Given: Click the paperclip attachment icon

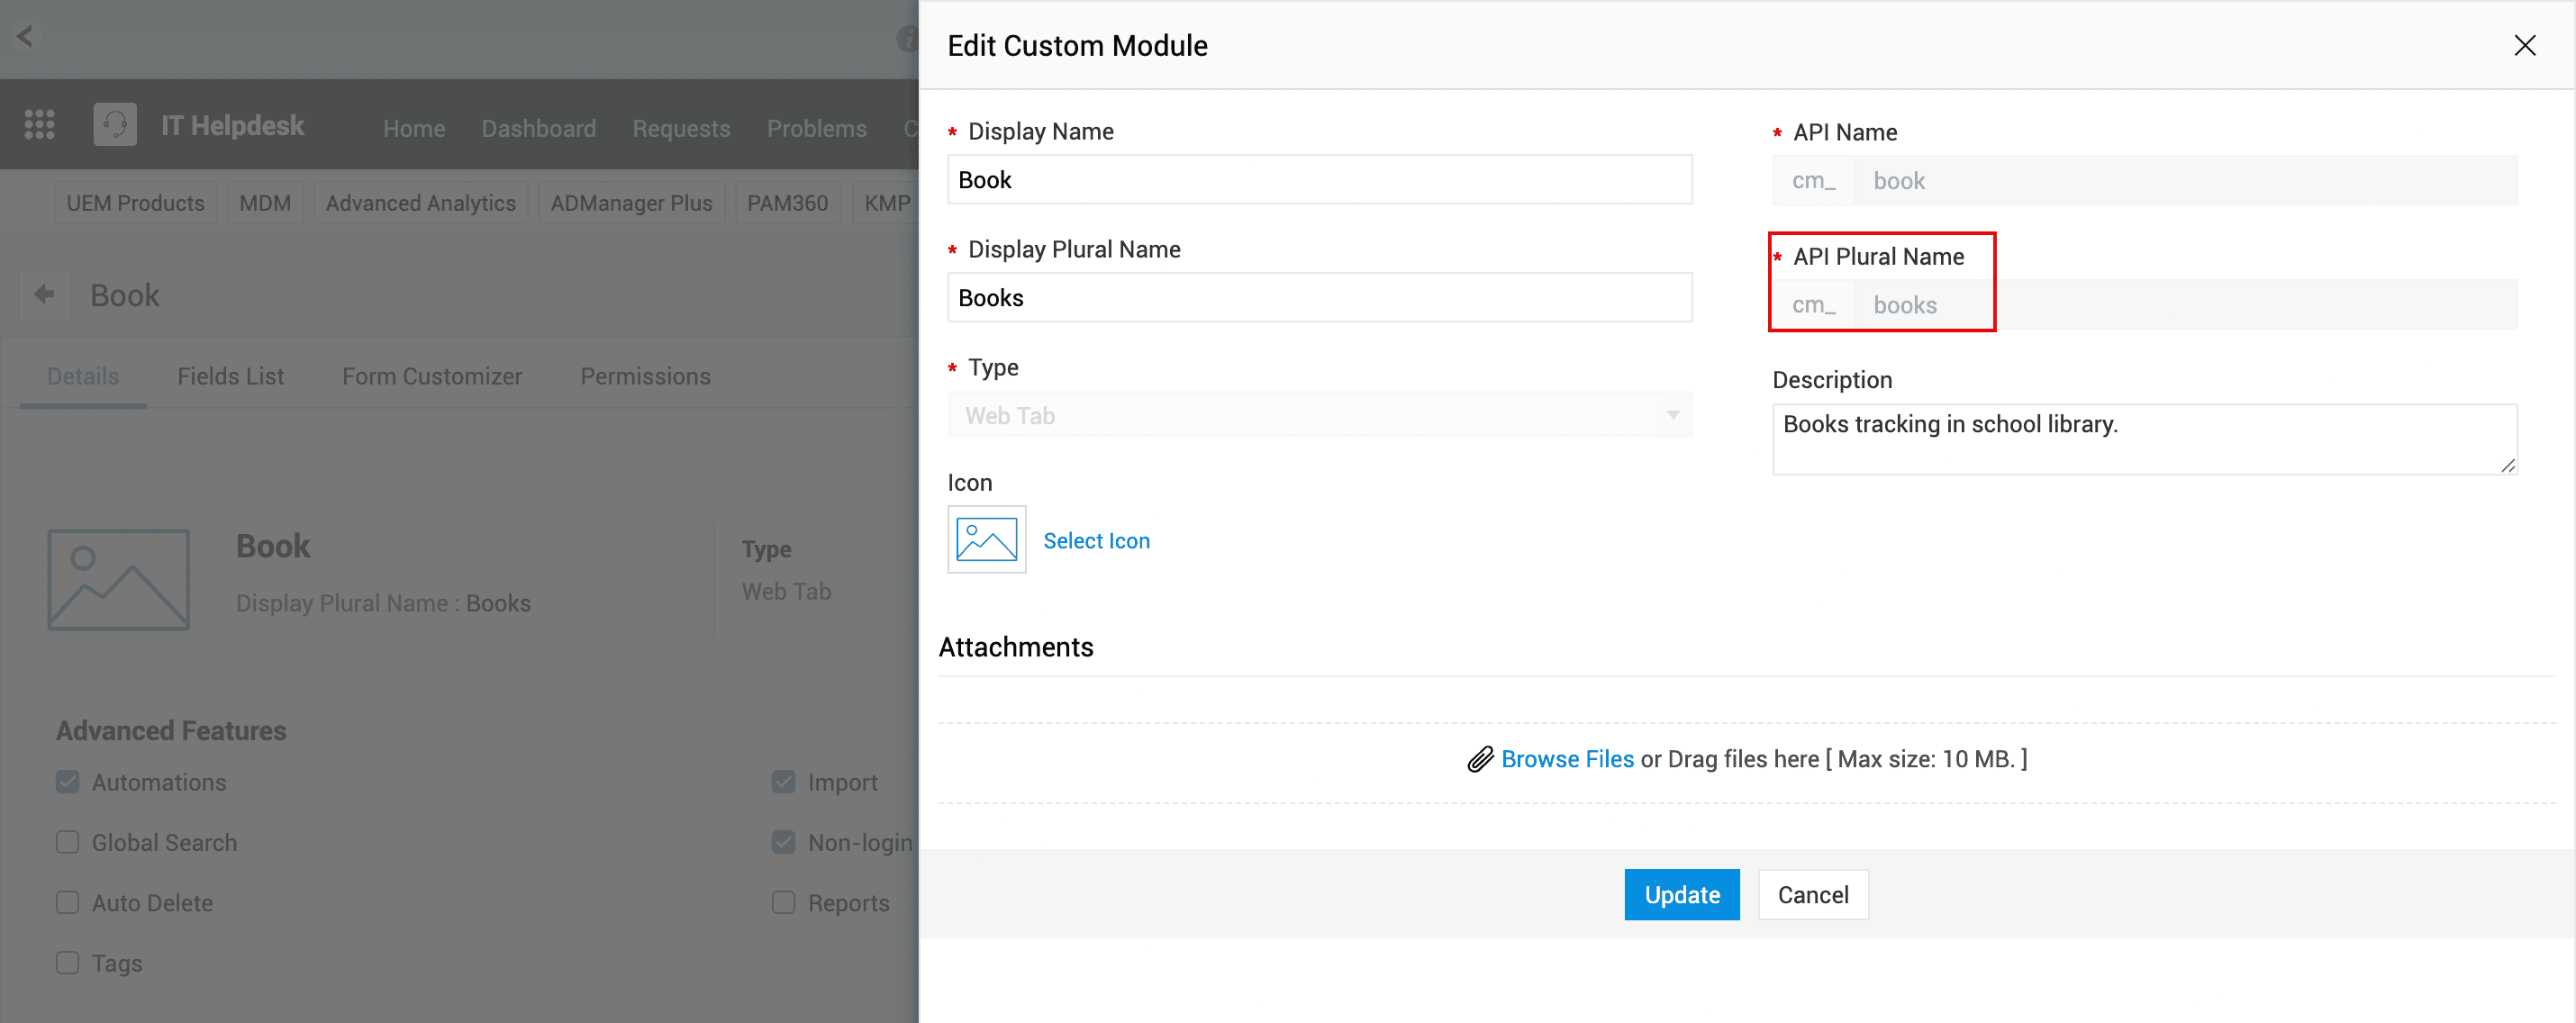Looking at the screenshot, I should 1480,760.
